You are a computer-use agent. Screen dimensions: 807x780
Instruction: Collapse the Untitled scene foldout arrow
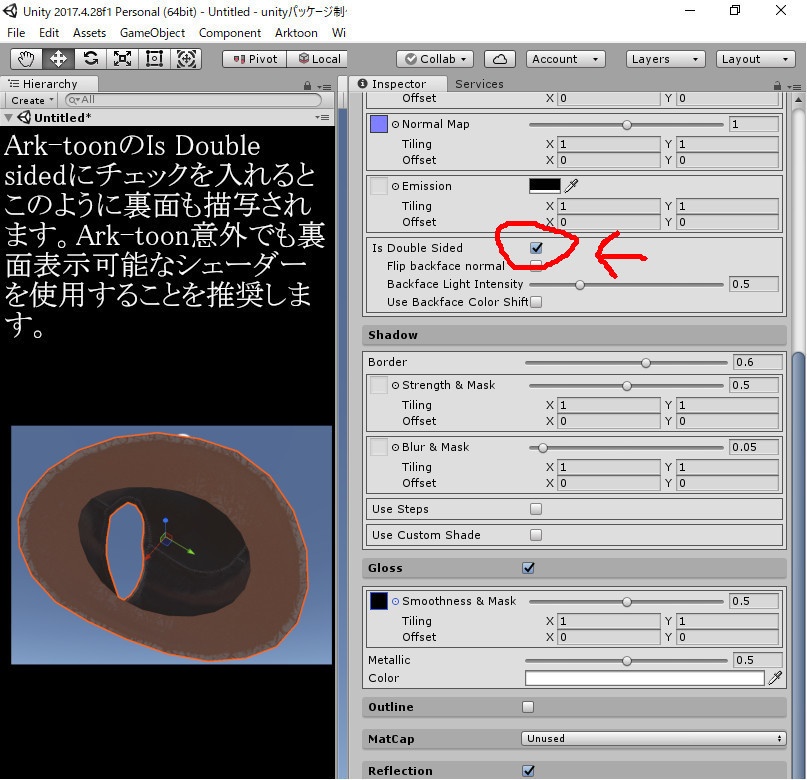[8, 118]
